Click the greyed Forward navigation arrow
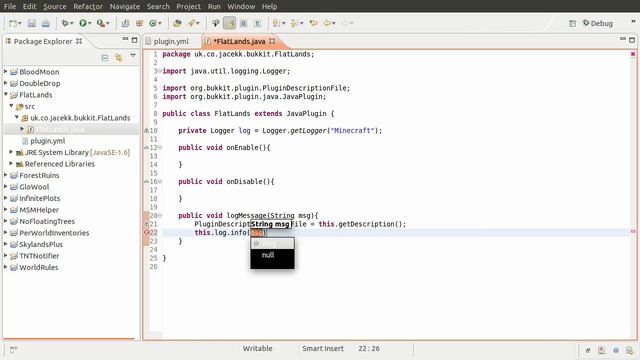Screen dimensions: 640x360 345,23
